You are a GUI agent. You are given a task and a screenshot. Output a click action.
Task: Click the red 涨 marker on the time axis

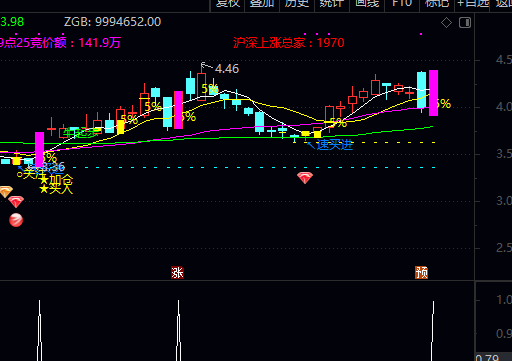coord(177,273)
